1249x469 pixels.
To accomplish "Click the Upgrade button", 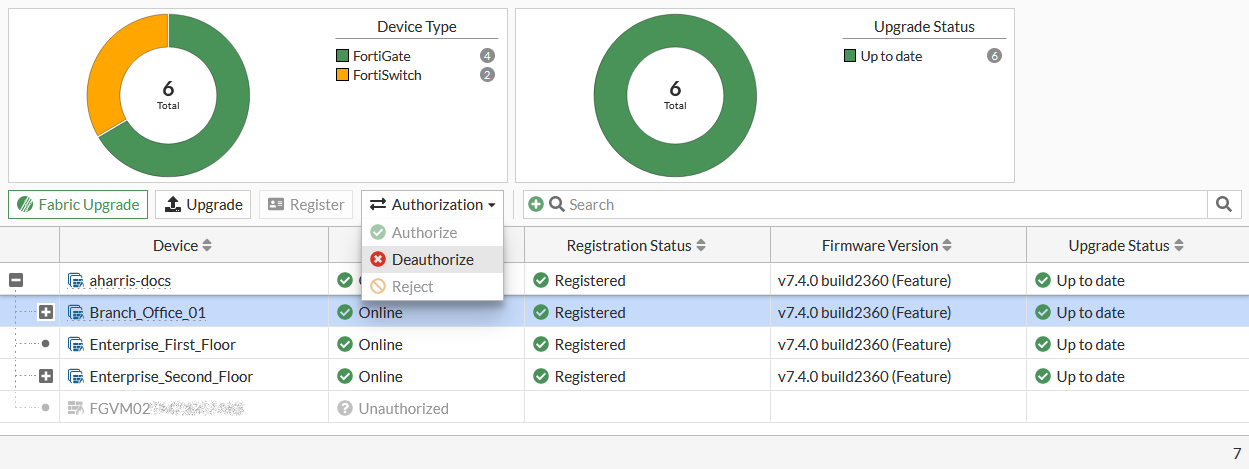I will (x=203, y=204).
